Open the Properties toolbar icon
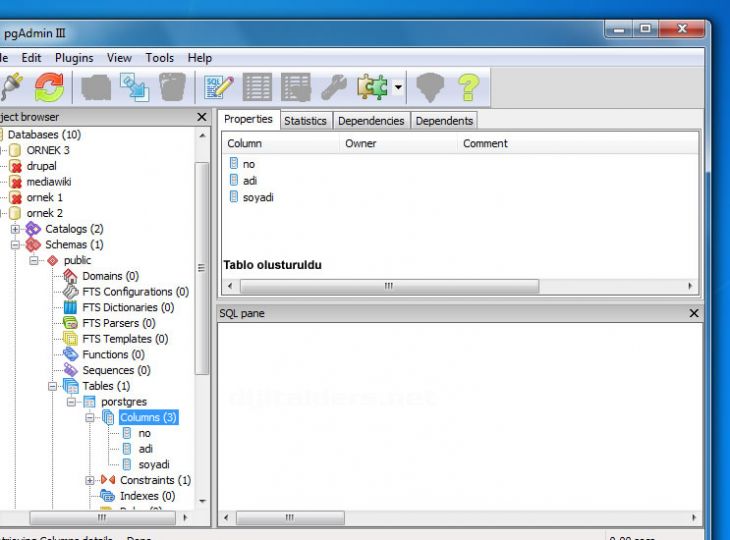This screenshot has width=730, height=540. [96, 87]
